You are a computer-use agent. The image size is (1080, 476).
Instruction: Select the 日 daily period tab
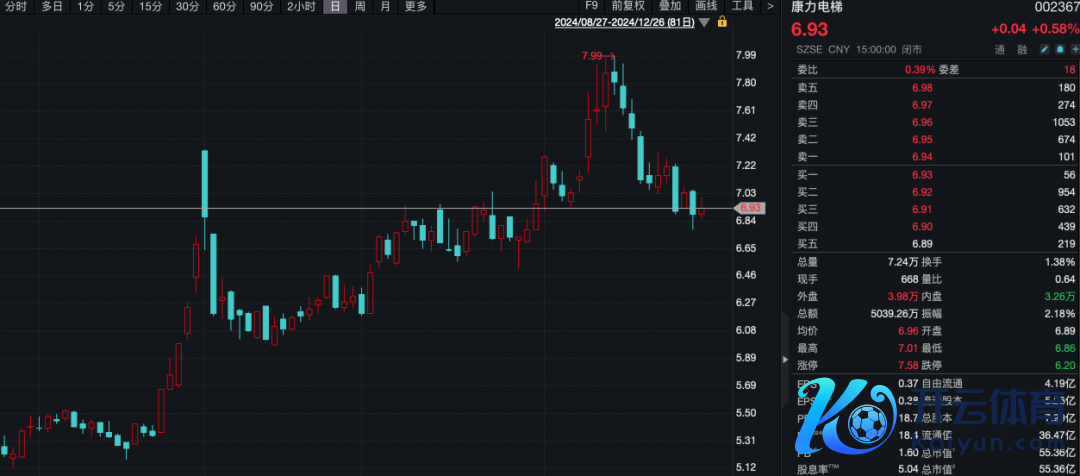pyautogui.click(x=334, y=6)
